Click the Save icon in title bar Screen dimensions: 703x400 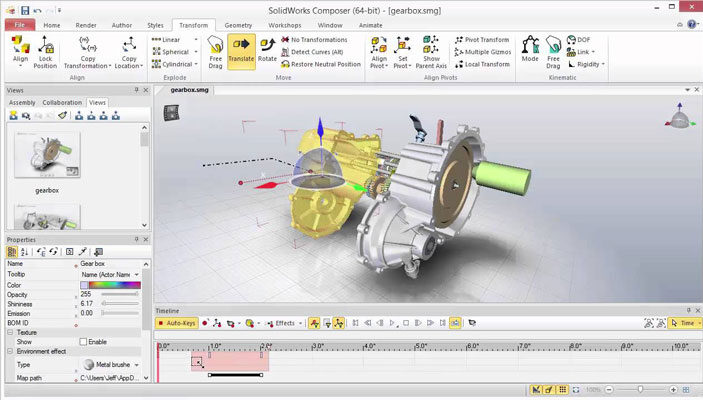[25, 10]
